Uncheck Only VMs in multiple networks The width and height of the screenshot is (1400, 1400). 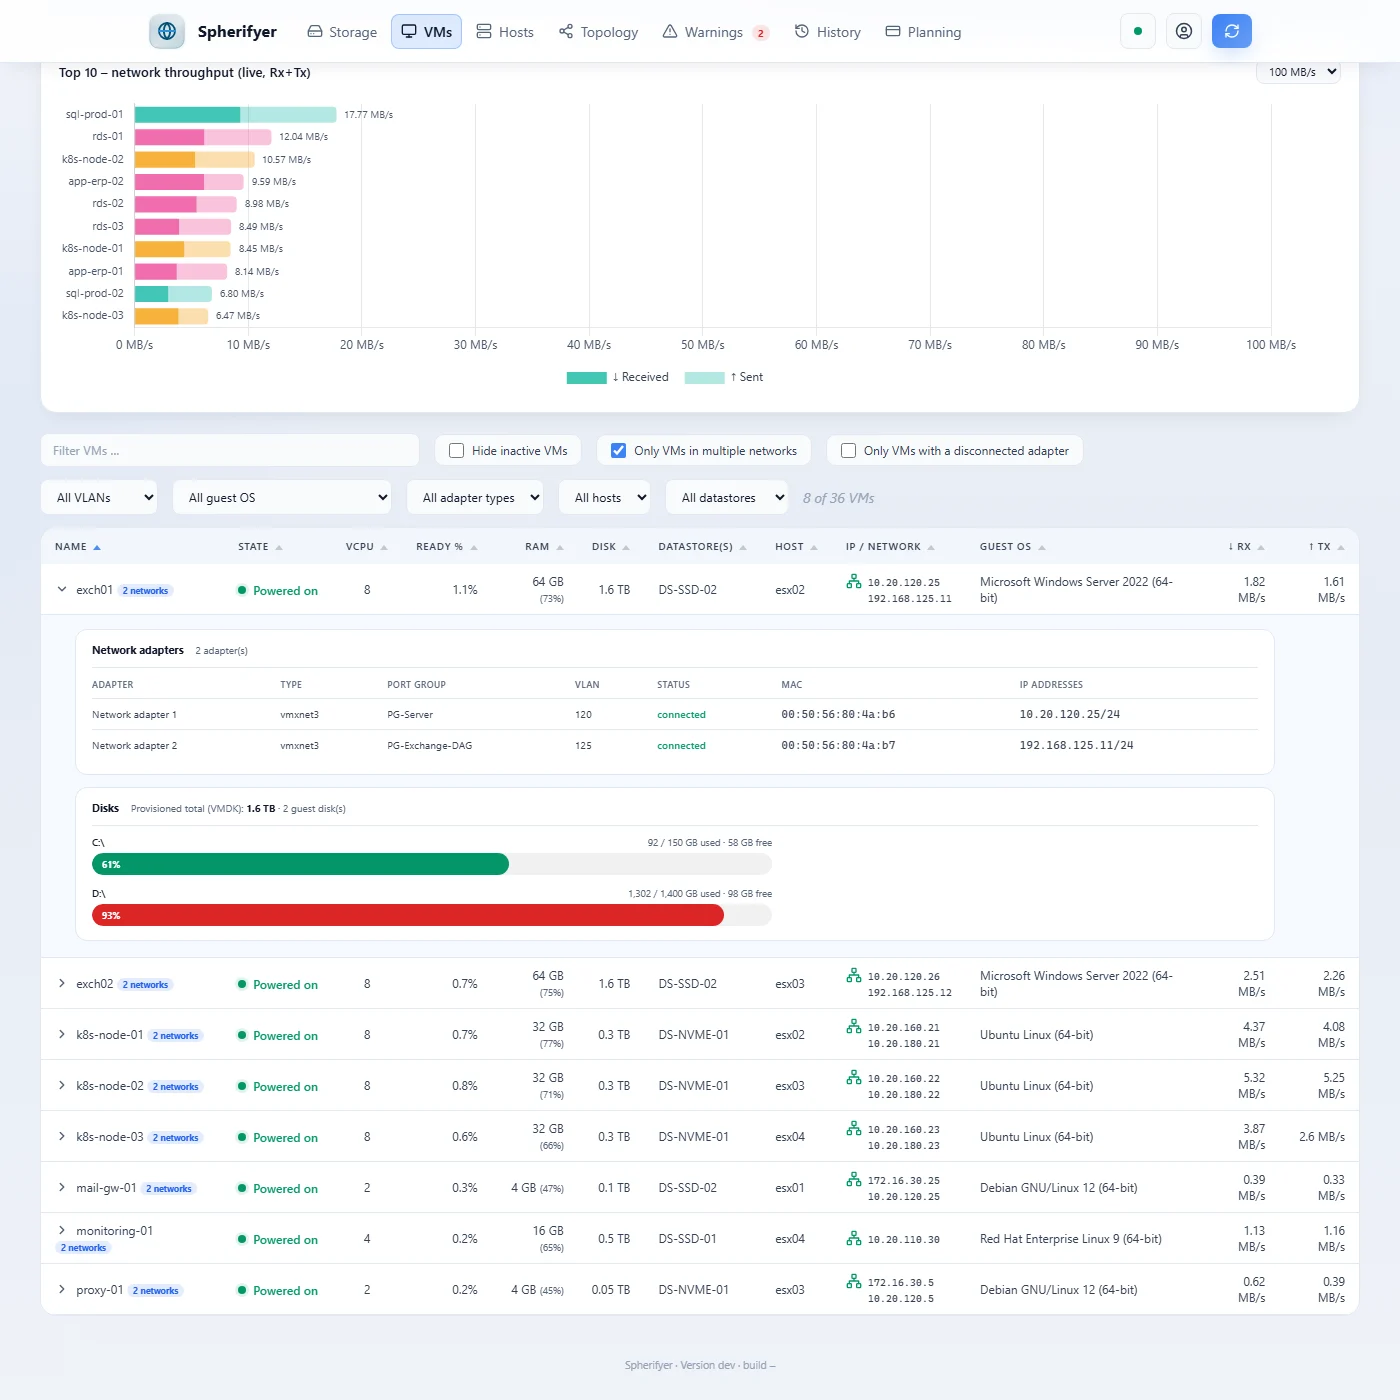click(x=619, y=451)
